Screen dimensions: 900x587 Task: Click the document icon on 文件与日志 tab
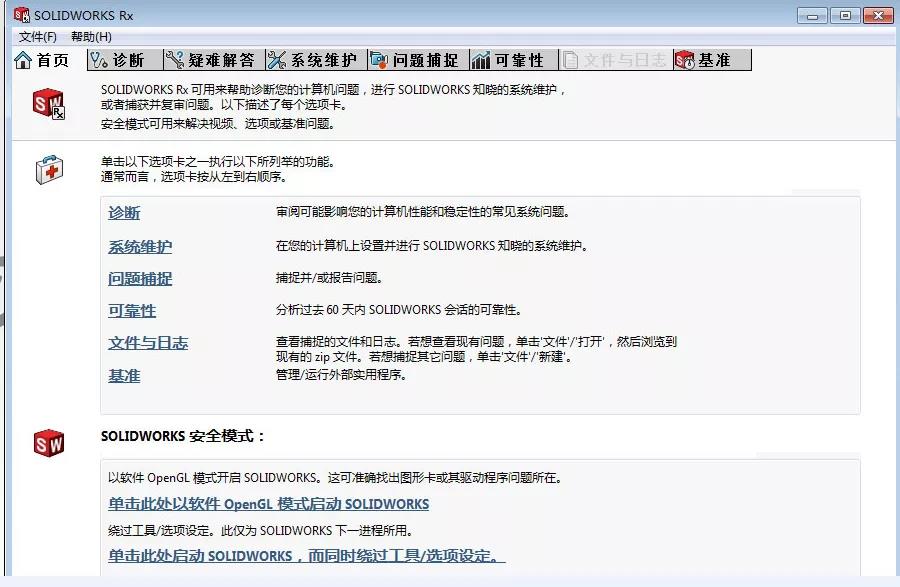571,60
